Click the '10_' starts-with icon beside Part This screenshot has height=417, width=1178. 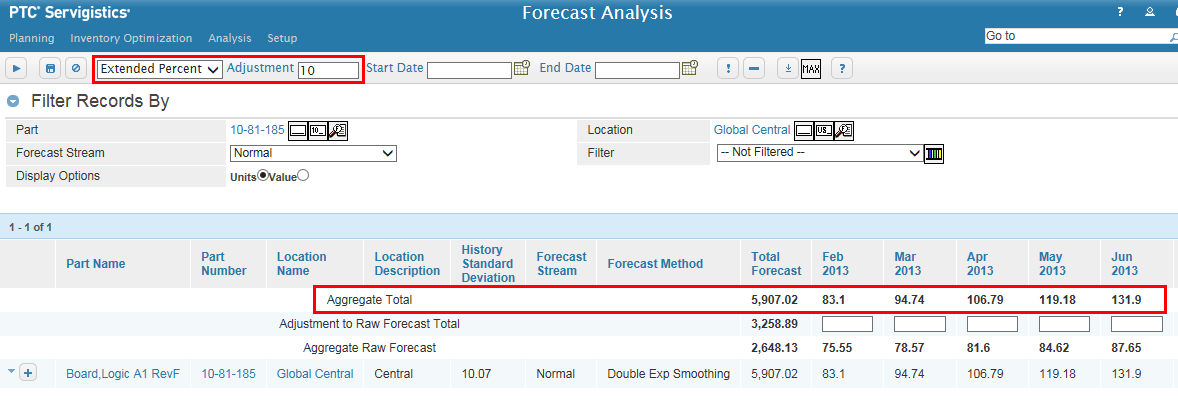(318, 131)
